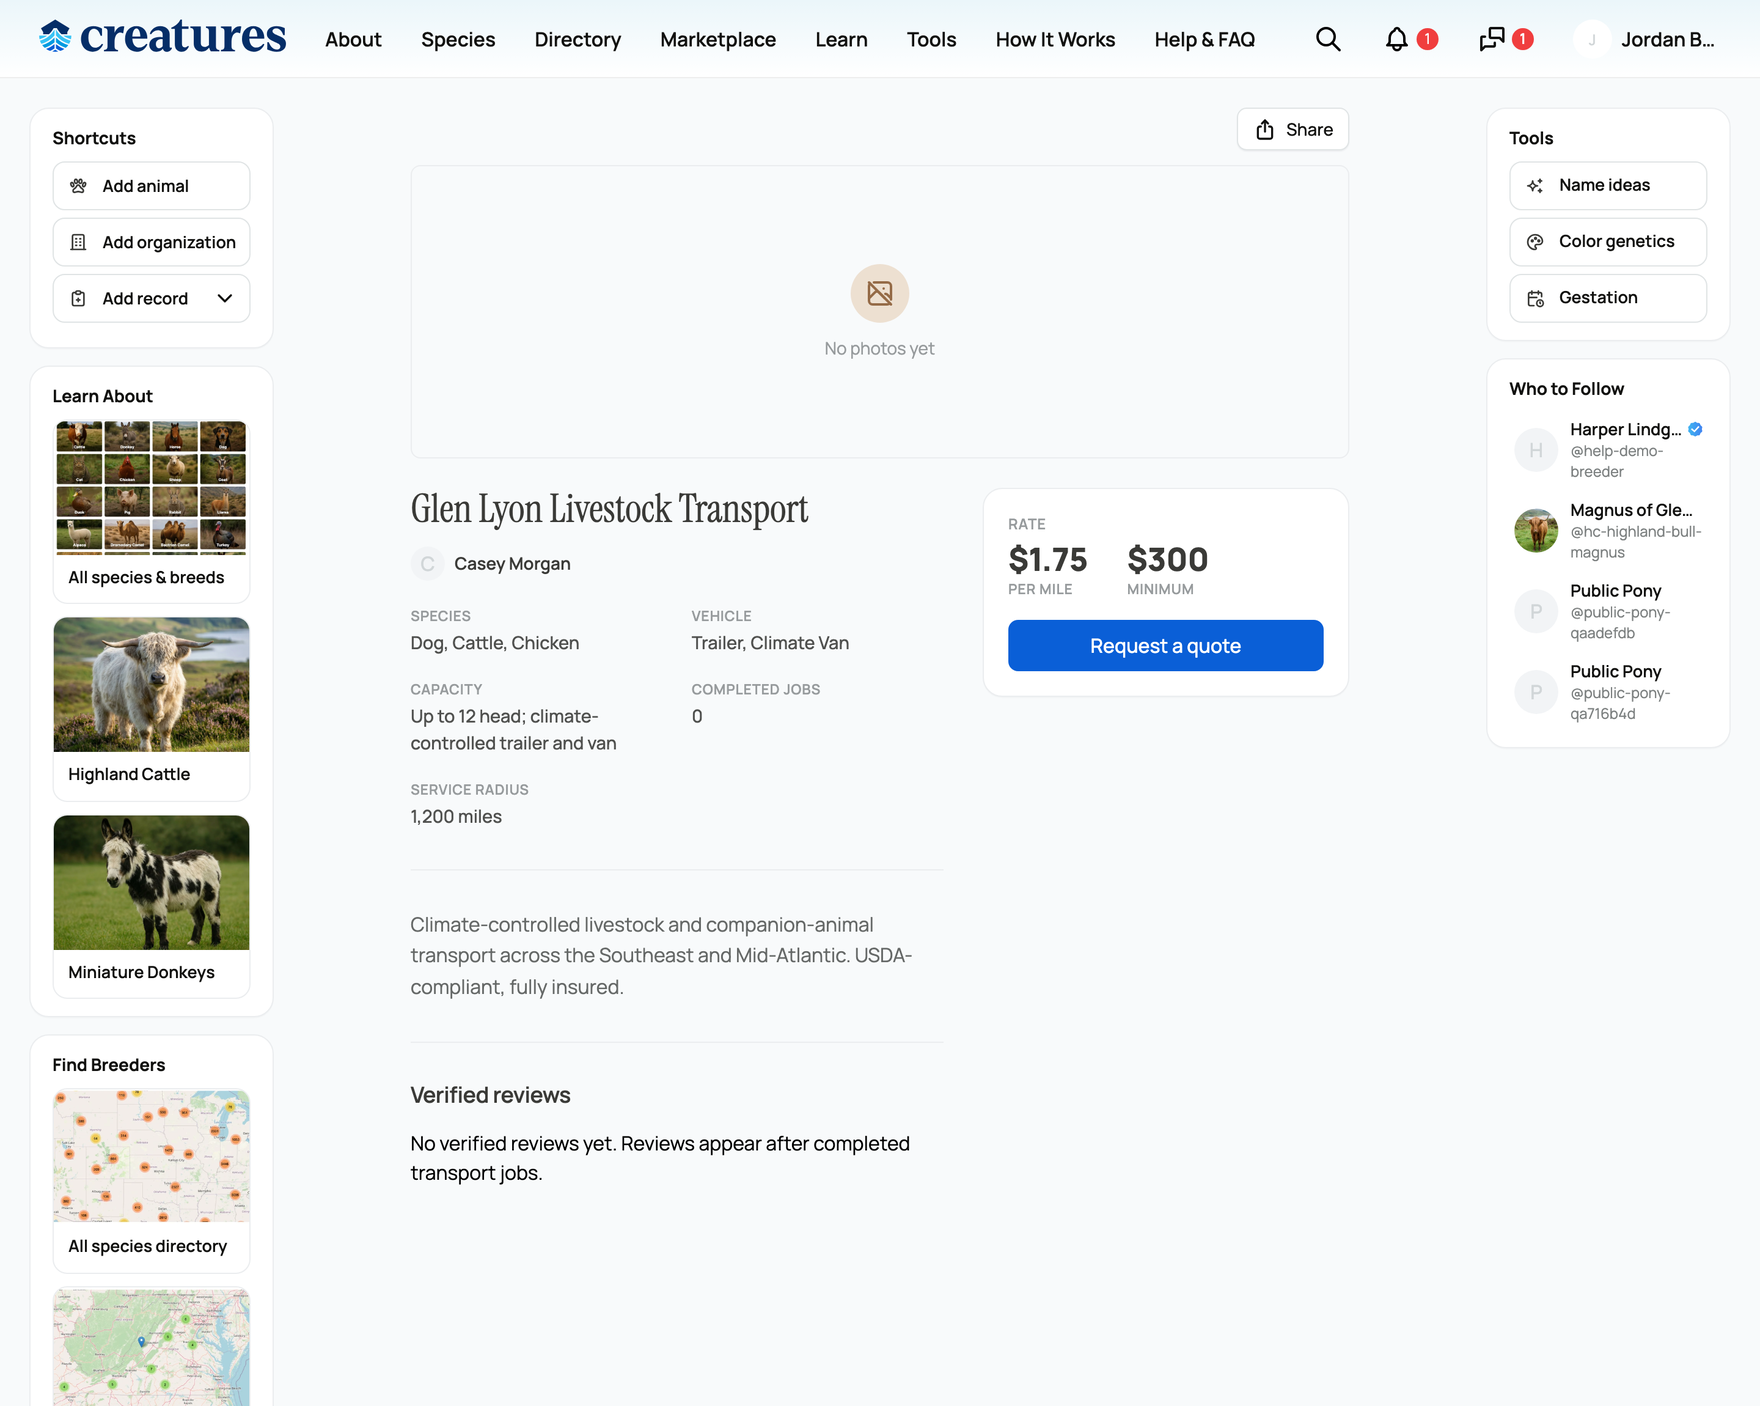1760x1406 pixels.
Task: Go to How It Works
Action: (x=1055, y=39)
